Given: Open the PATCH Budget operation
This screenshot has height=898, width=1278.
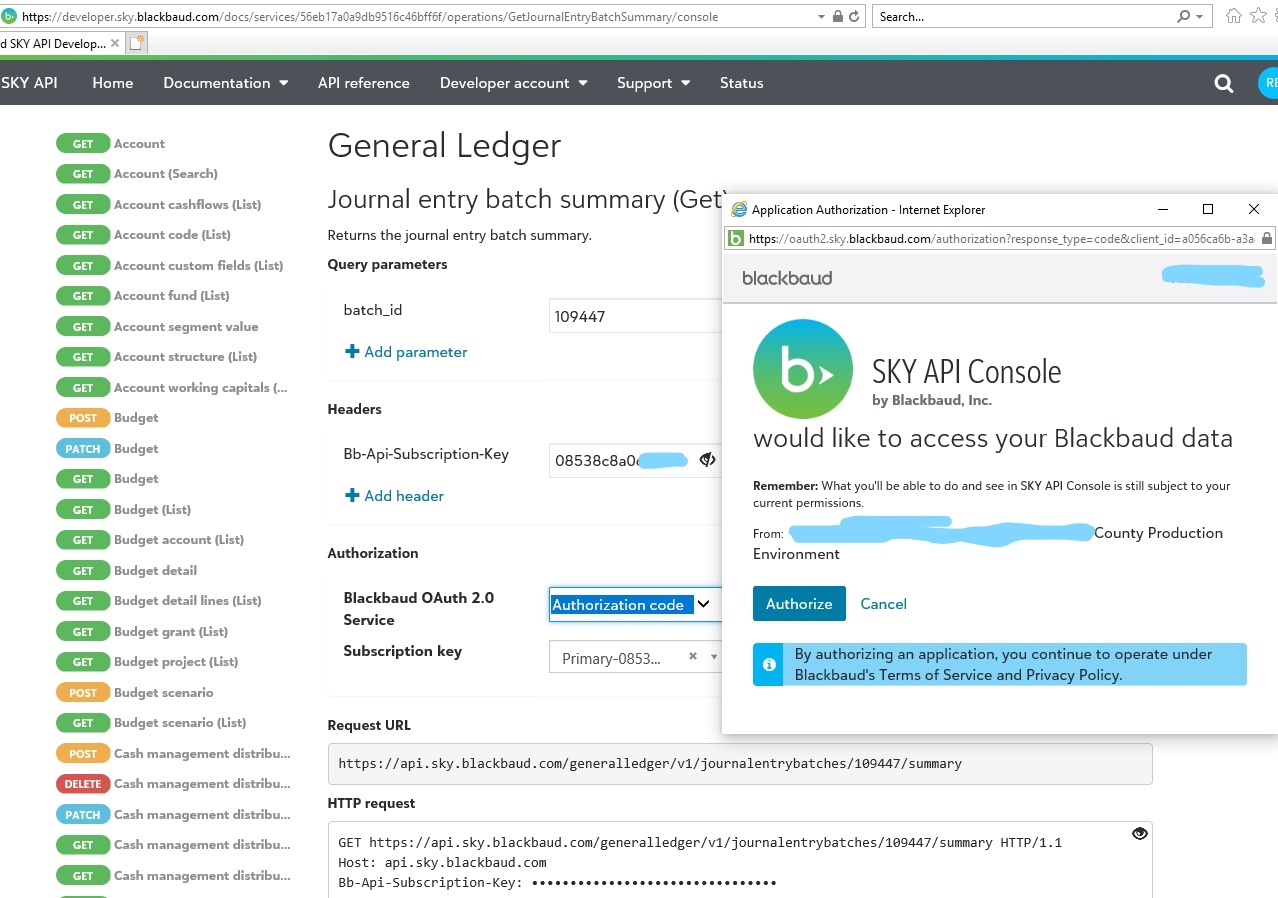Looking at the screenshot, I should 107,449.
